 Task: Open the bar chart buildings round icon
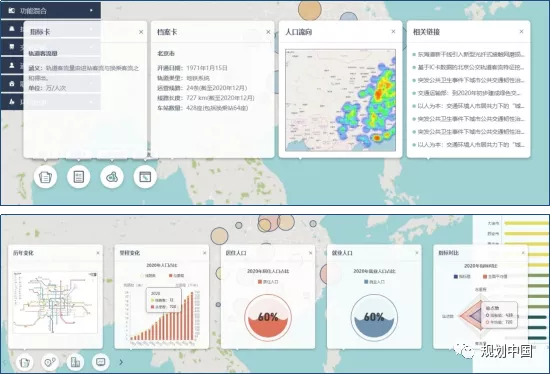[75, 362]
